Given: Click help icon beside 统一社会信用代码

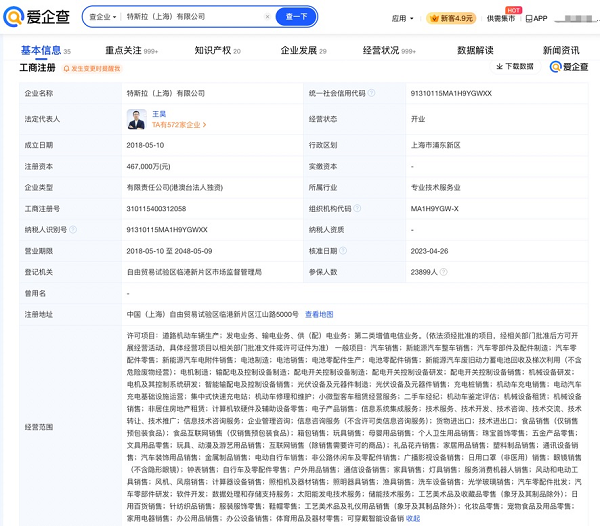Looking at the screenshot, I should (371, 93).
